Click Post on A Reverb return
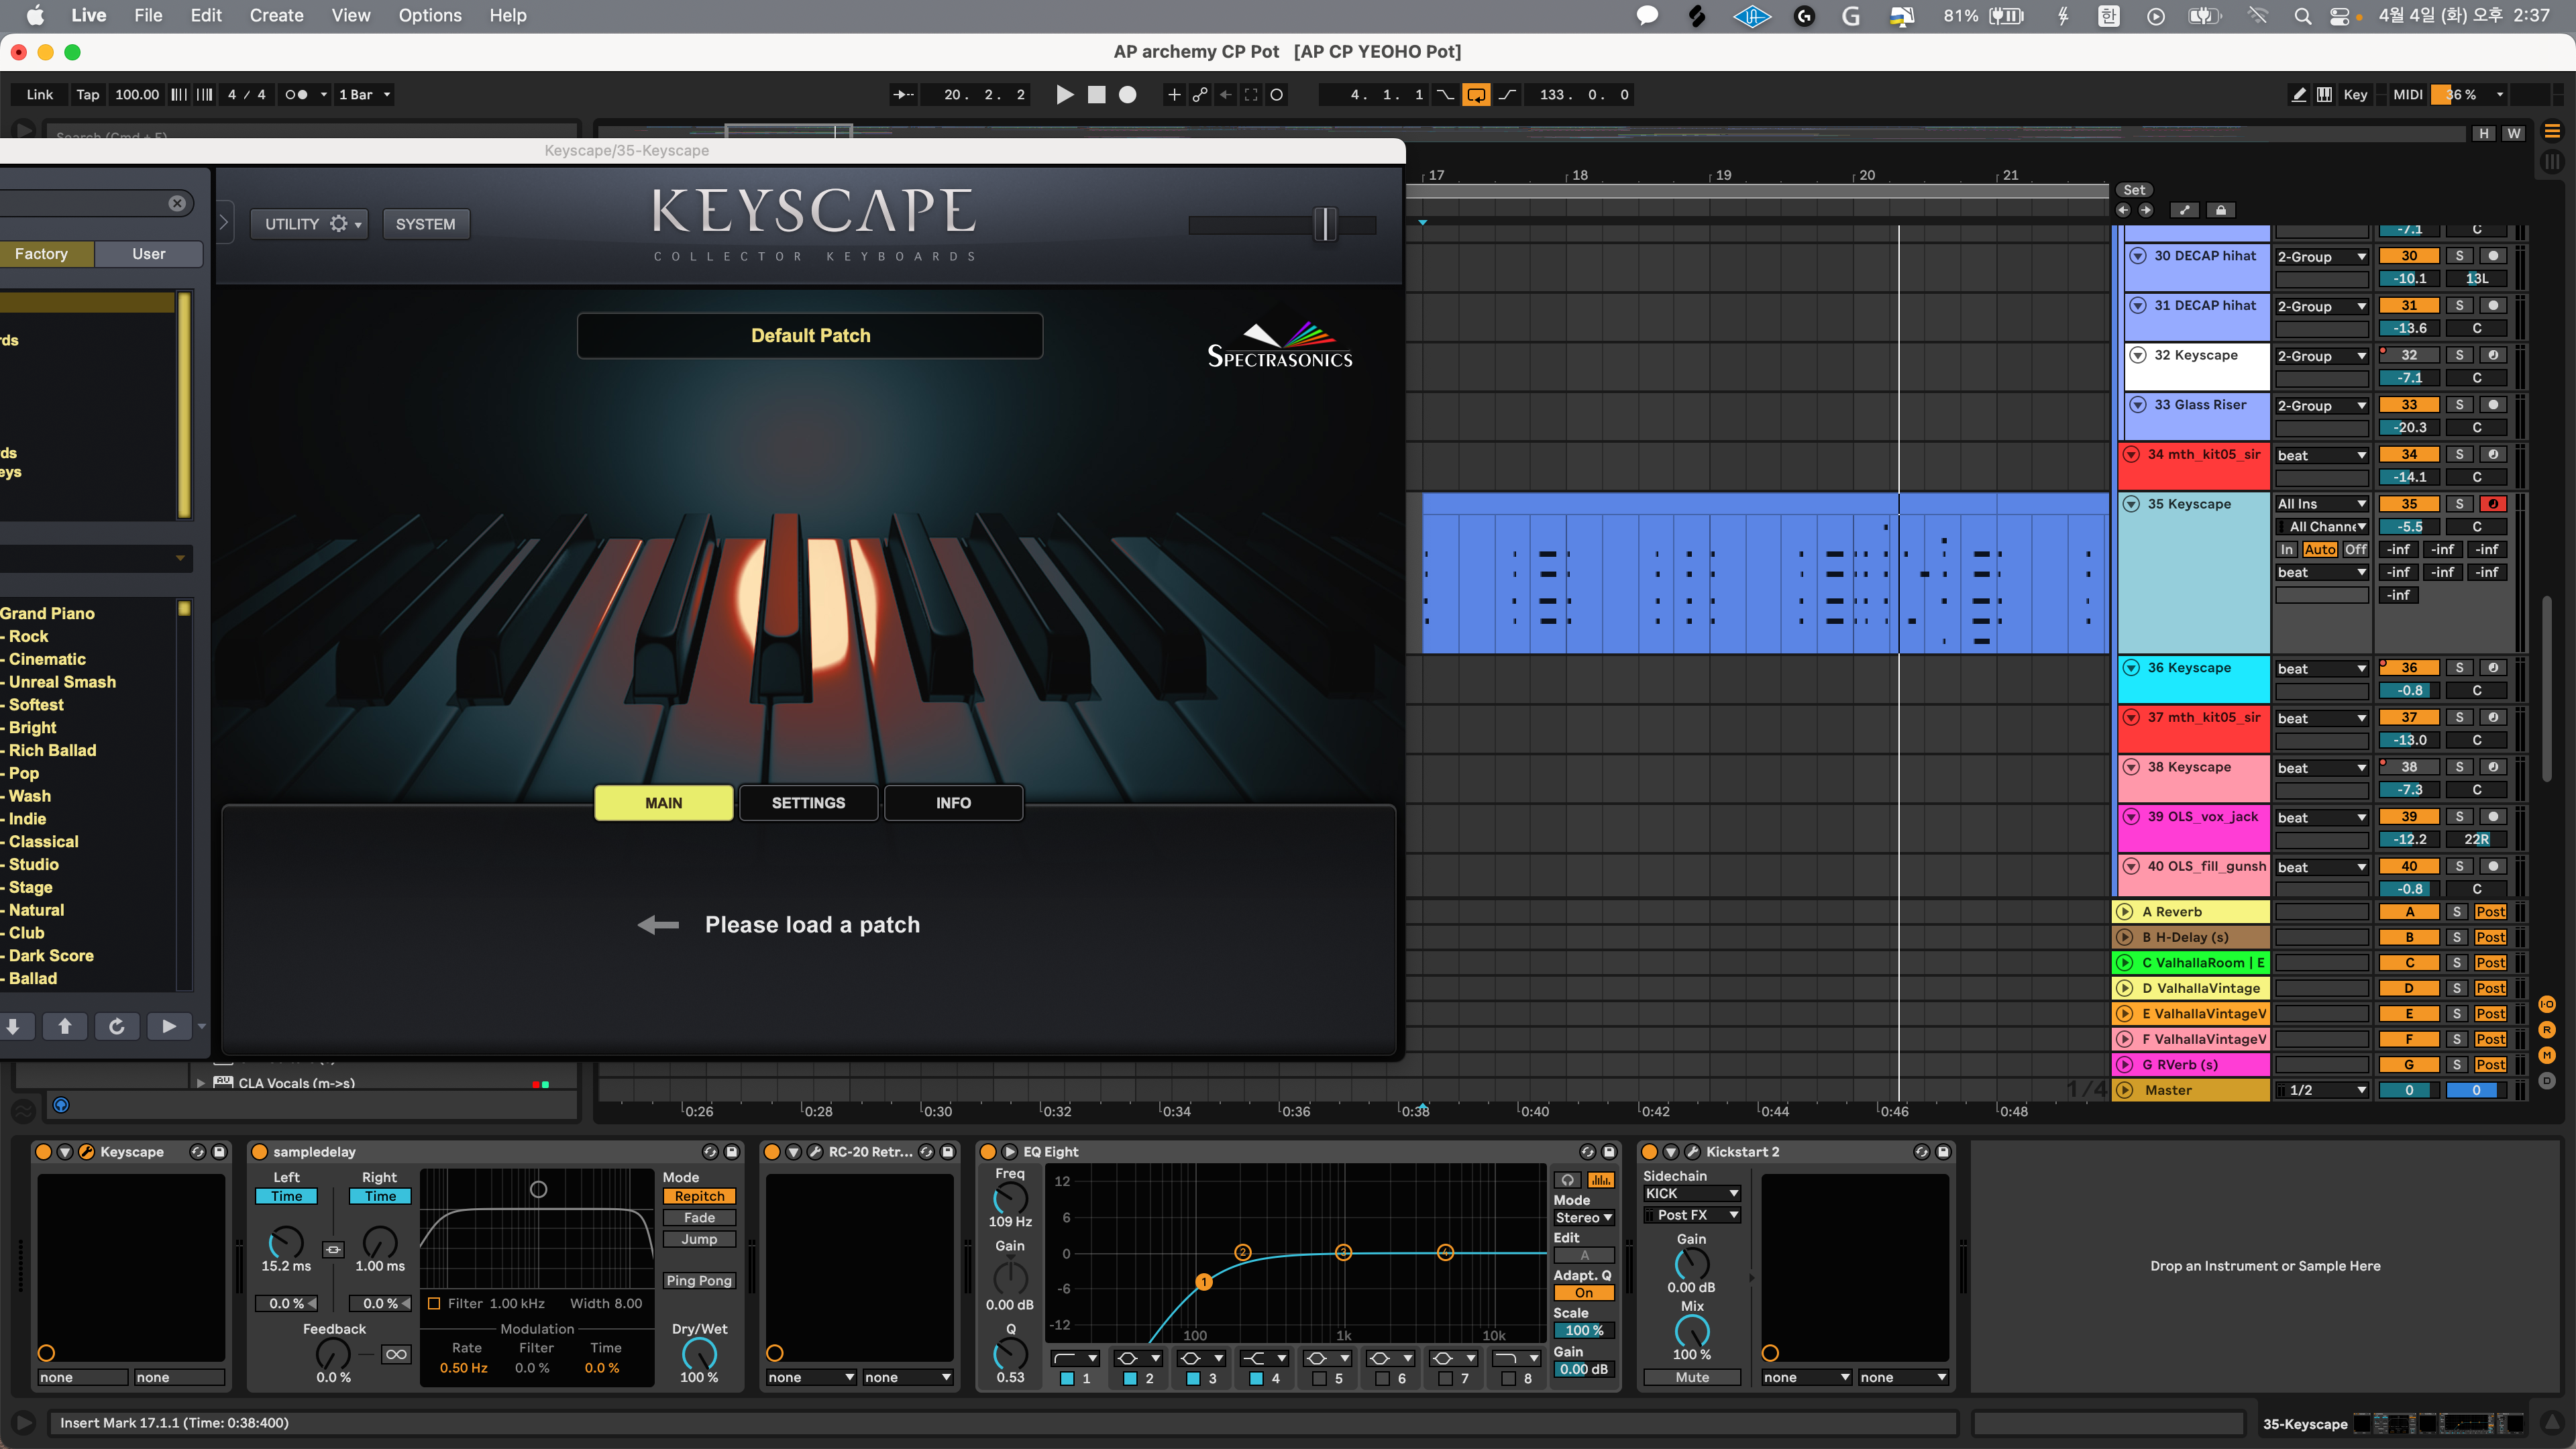Screen dimensions: 2576x1449 click(x=2490, y=912)
